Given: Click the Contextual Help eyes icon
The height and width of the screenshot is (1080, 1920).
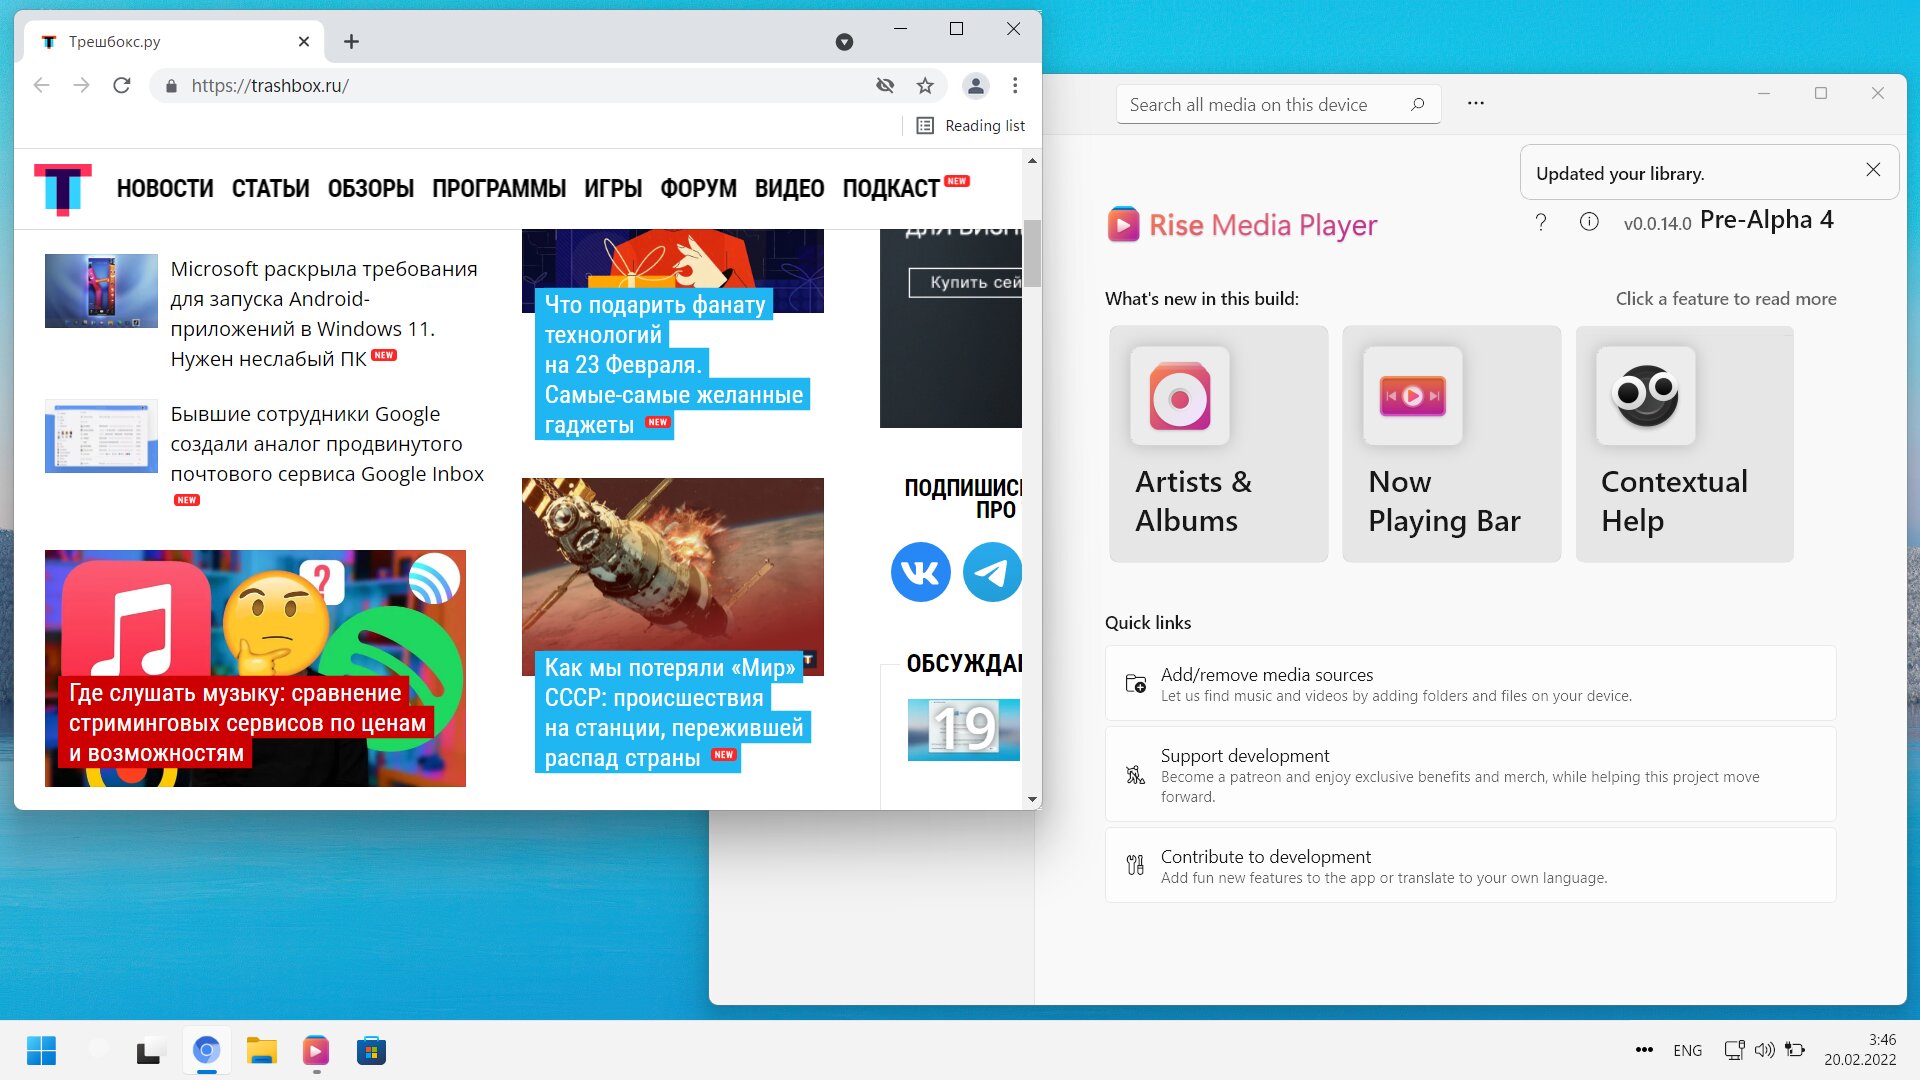Looking at the screenshot, I should point(1646,396).
